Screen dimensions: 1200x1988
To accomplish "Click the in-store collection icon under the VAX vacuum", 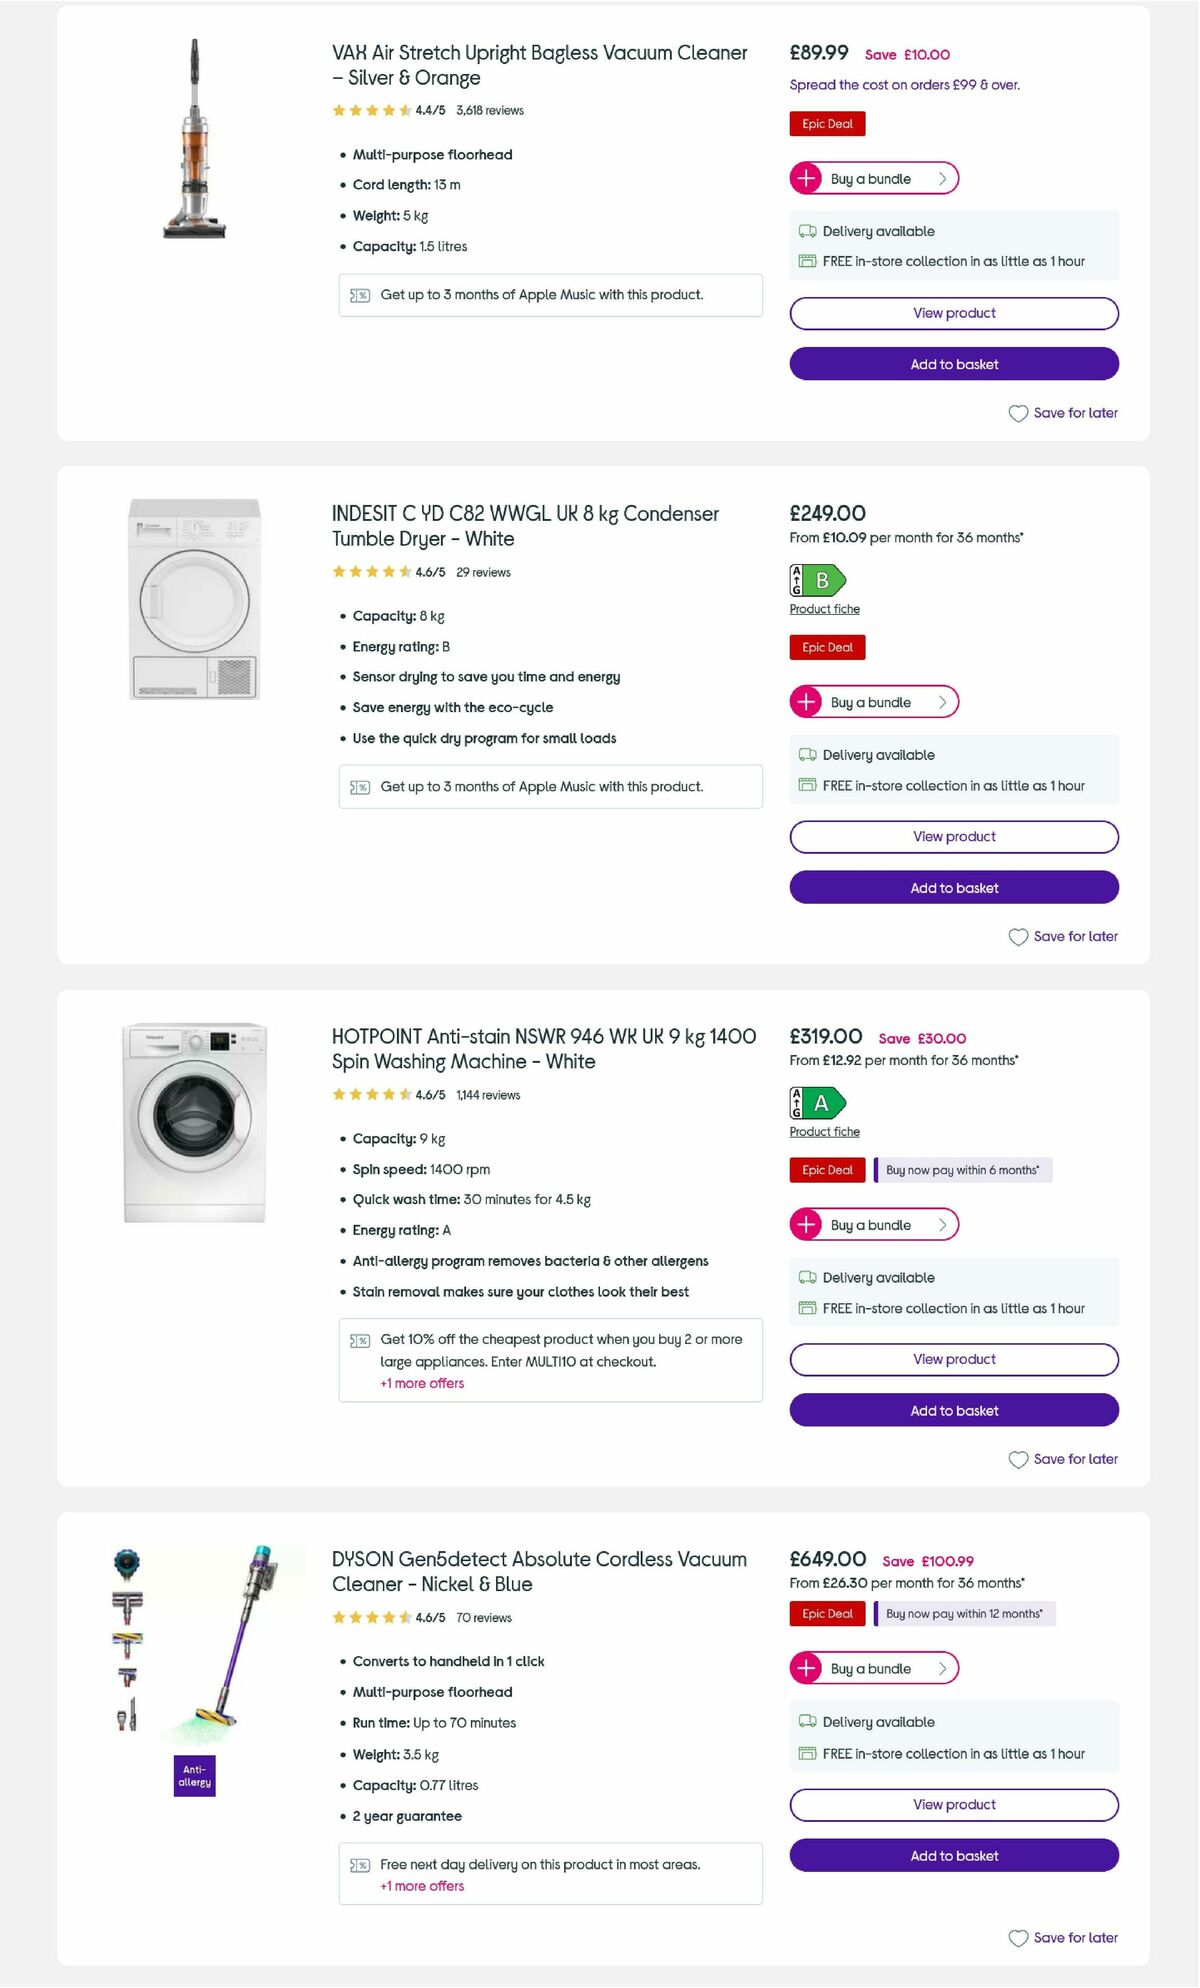I will click(808, 261).
